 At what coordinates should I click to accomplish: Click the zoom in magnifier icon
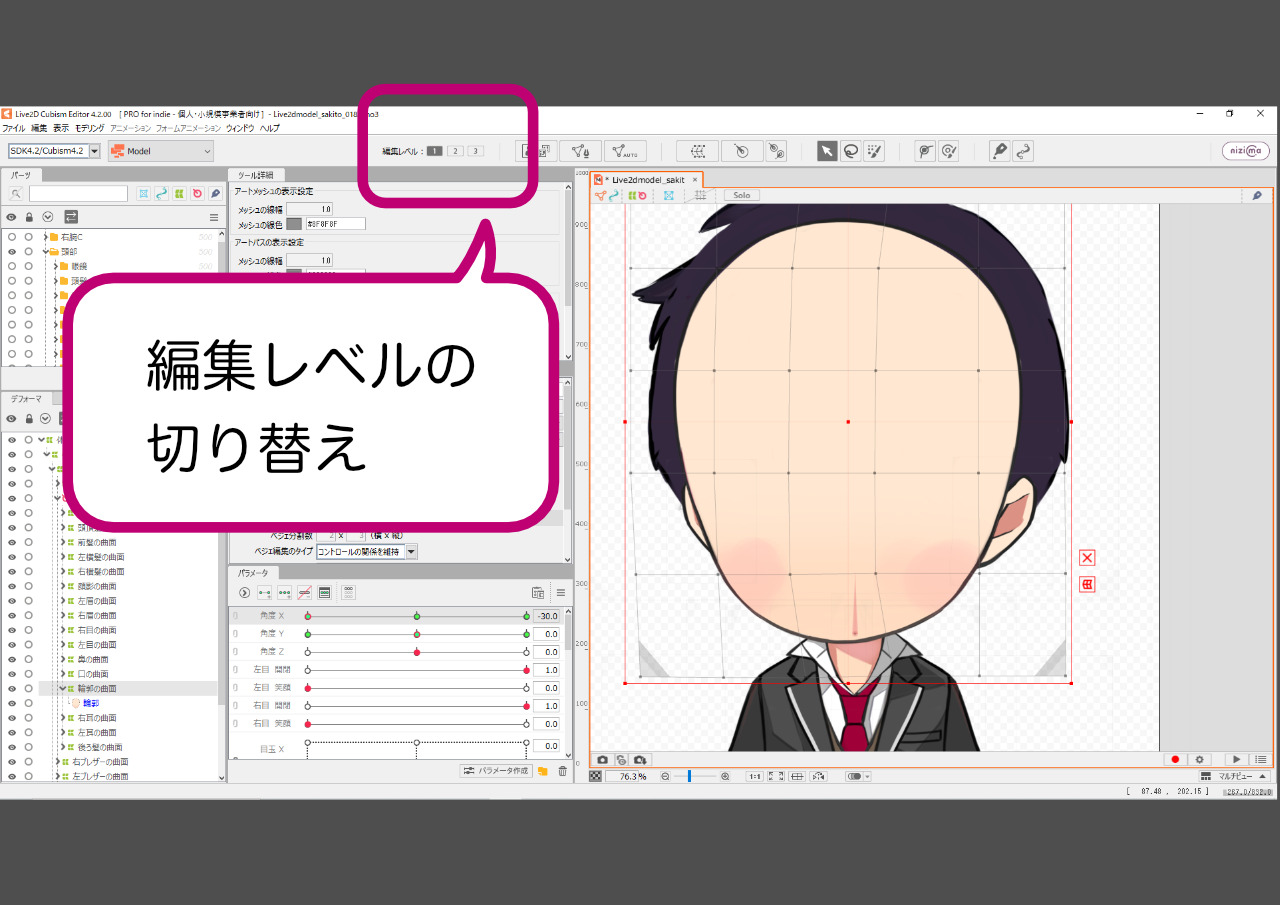[x=725, y=776]
